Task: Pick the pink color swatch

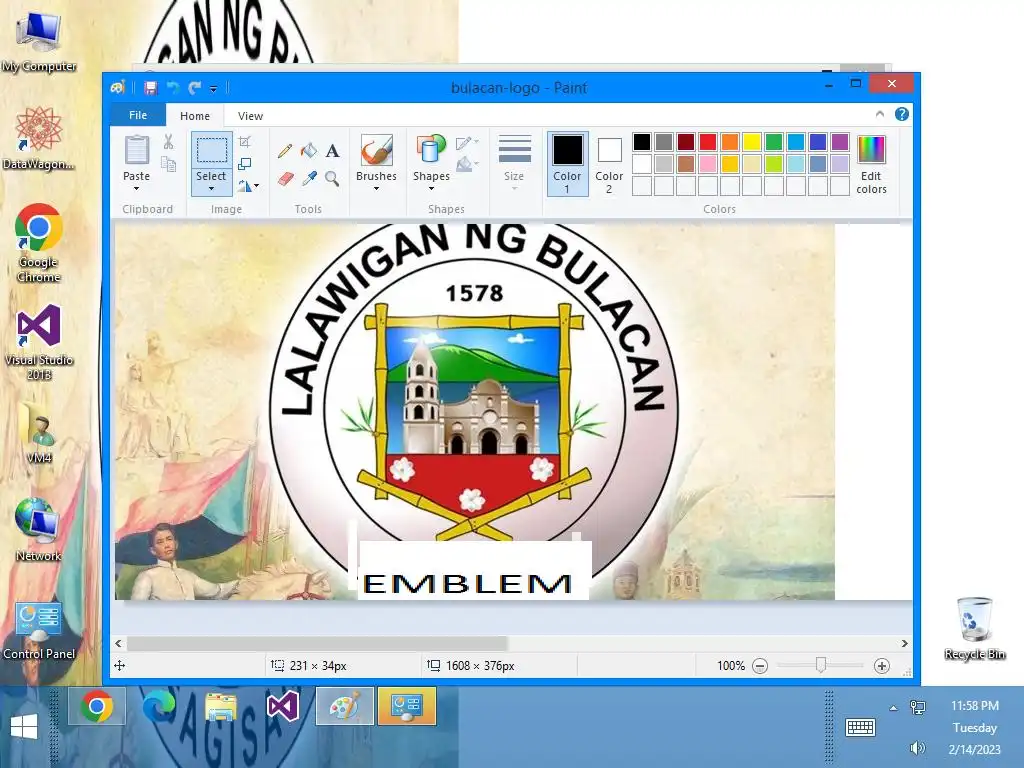Action: [x=708, y=164]
